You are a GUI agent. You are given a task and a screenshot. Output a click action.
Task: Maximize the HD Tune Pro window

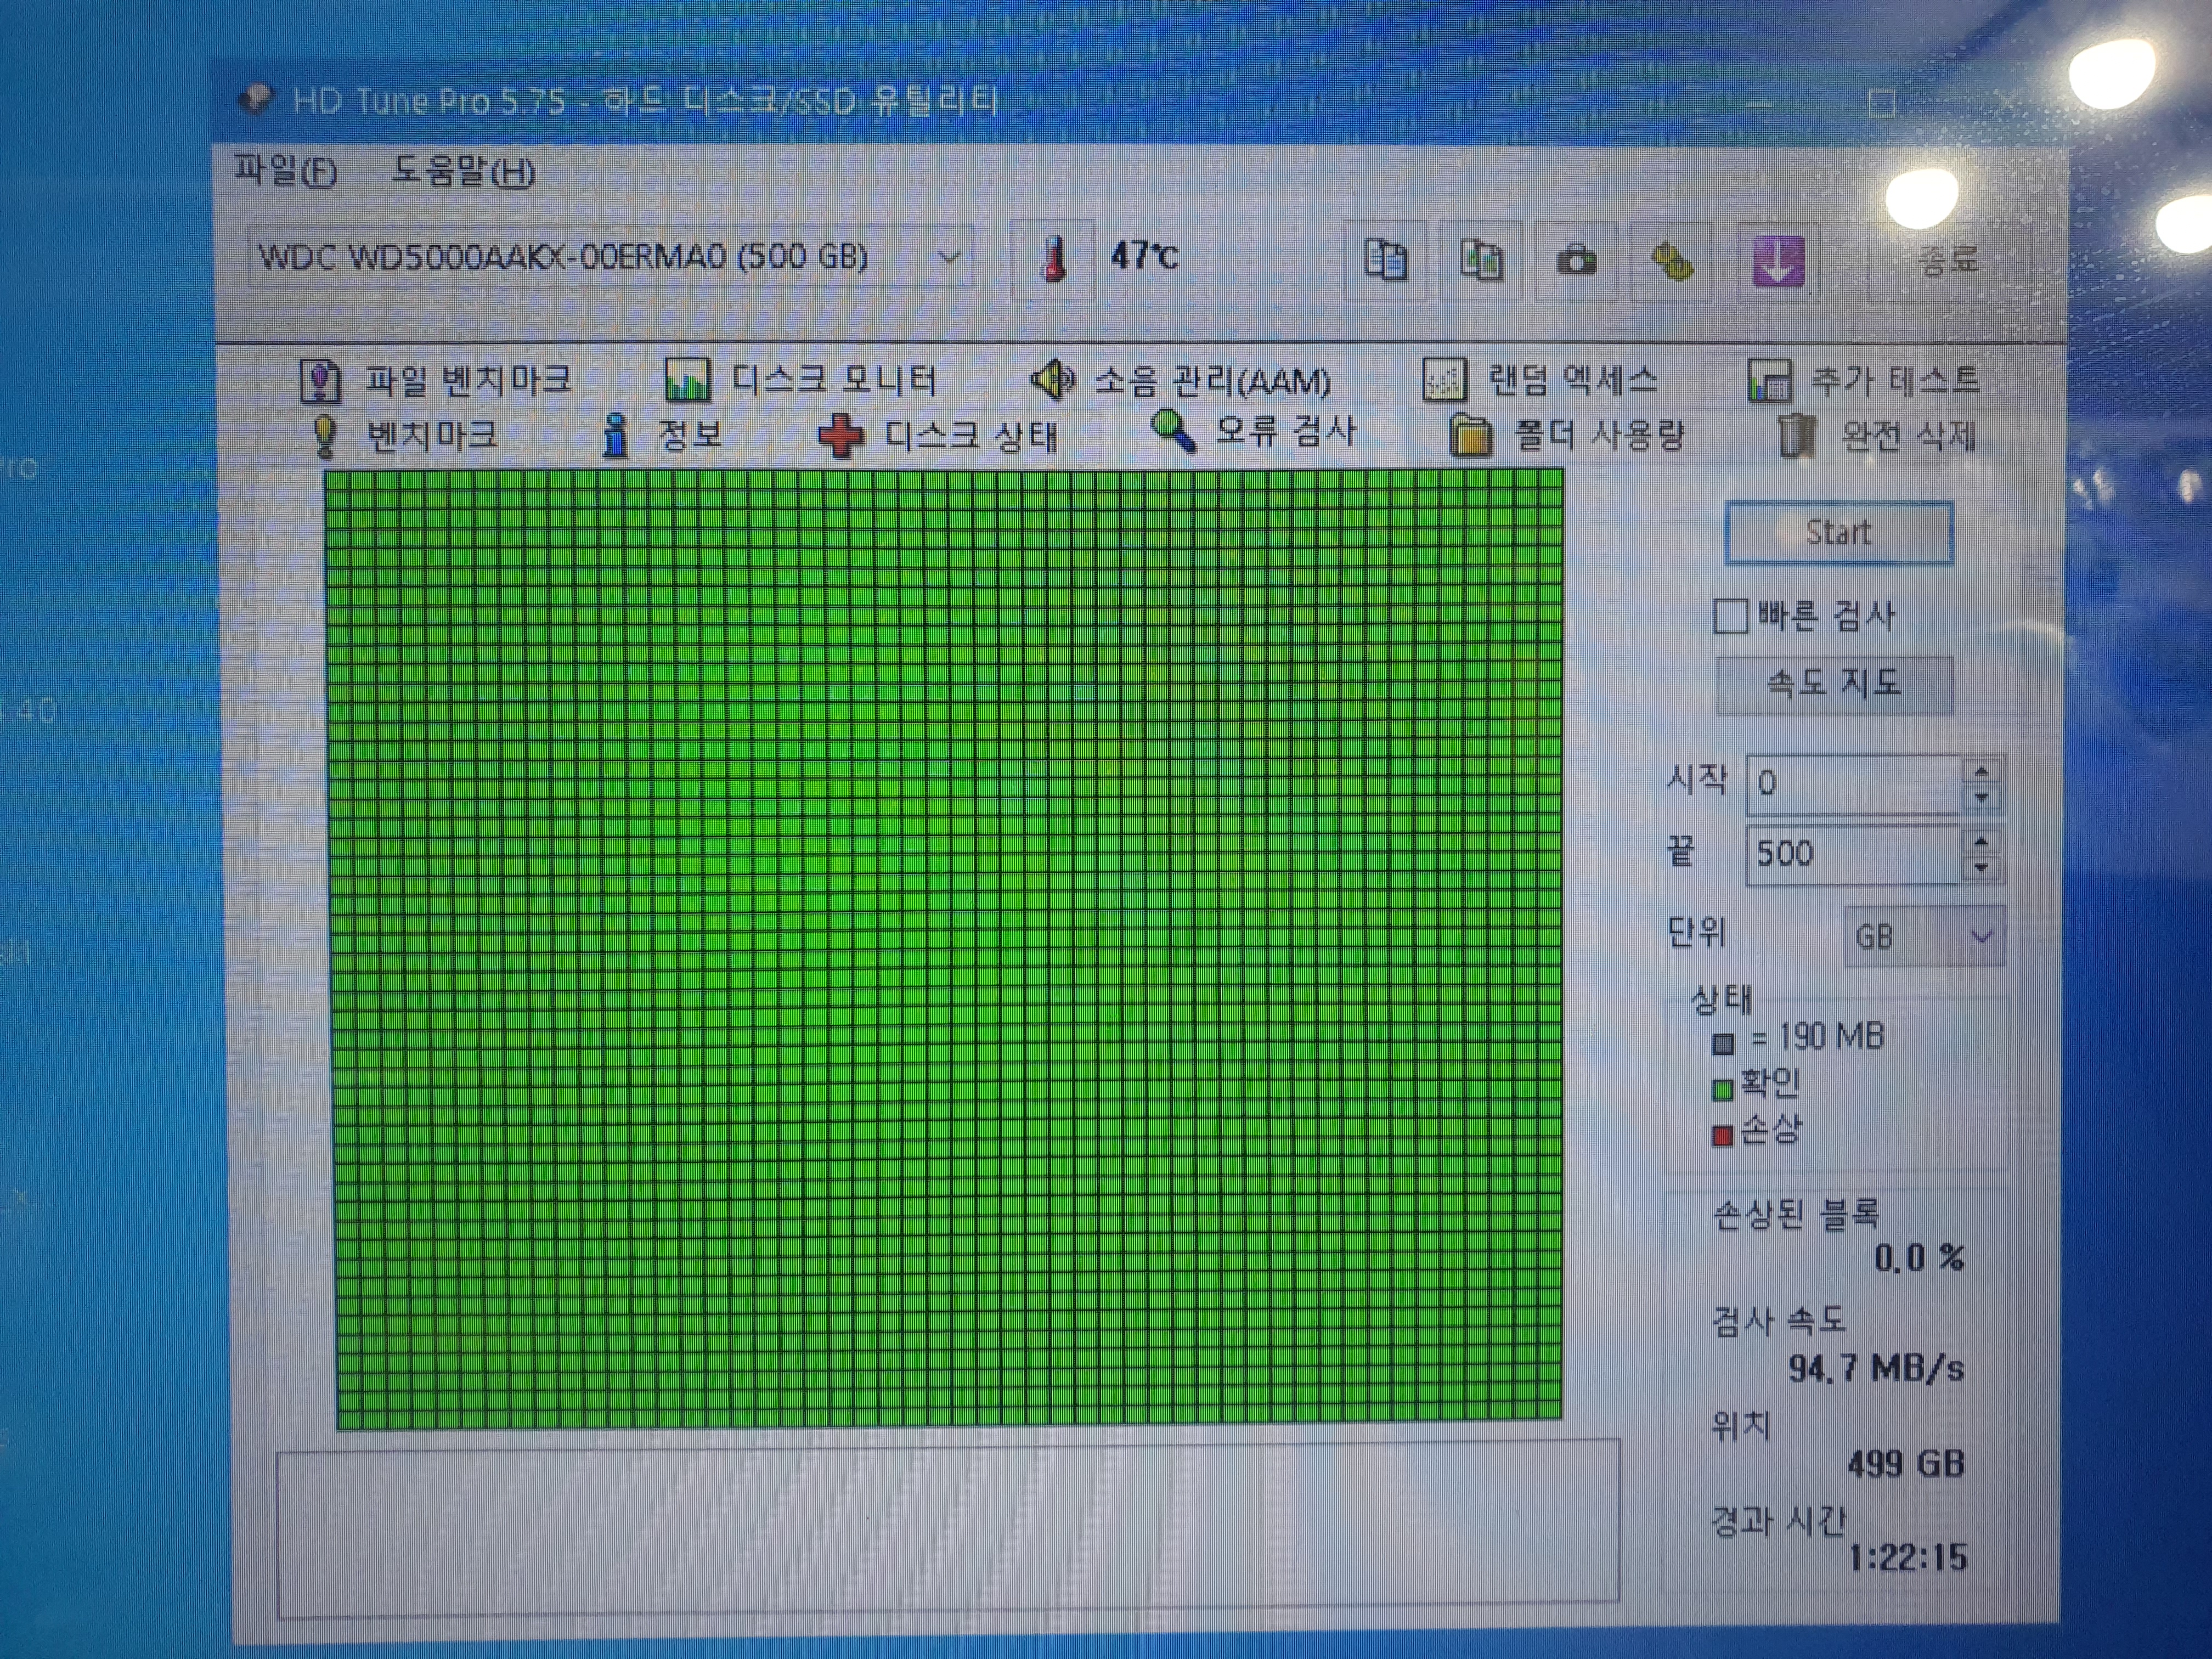coord(1882,103)
